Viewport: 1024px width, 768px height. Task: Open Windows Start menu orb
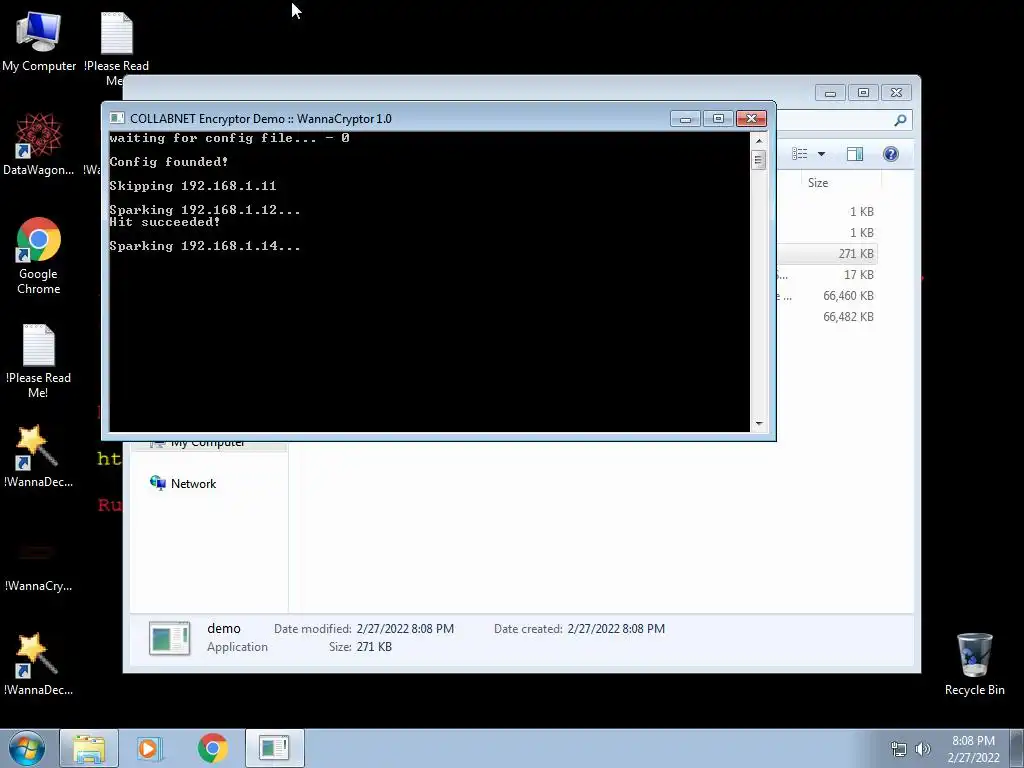(x=27, y=748)
